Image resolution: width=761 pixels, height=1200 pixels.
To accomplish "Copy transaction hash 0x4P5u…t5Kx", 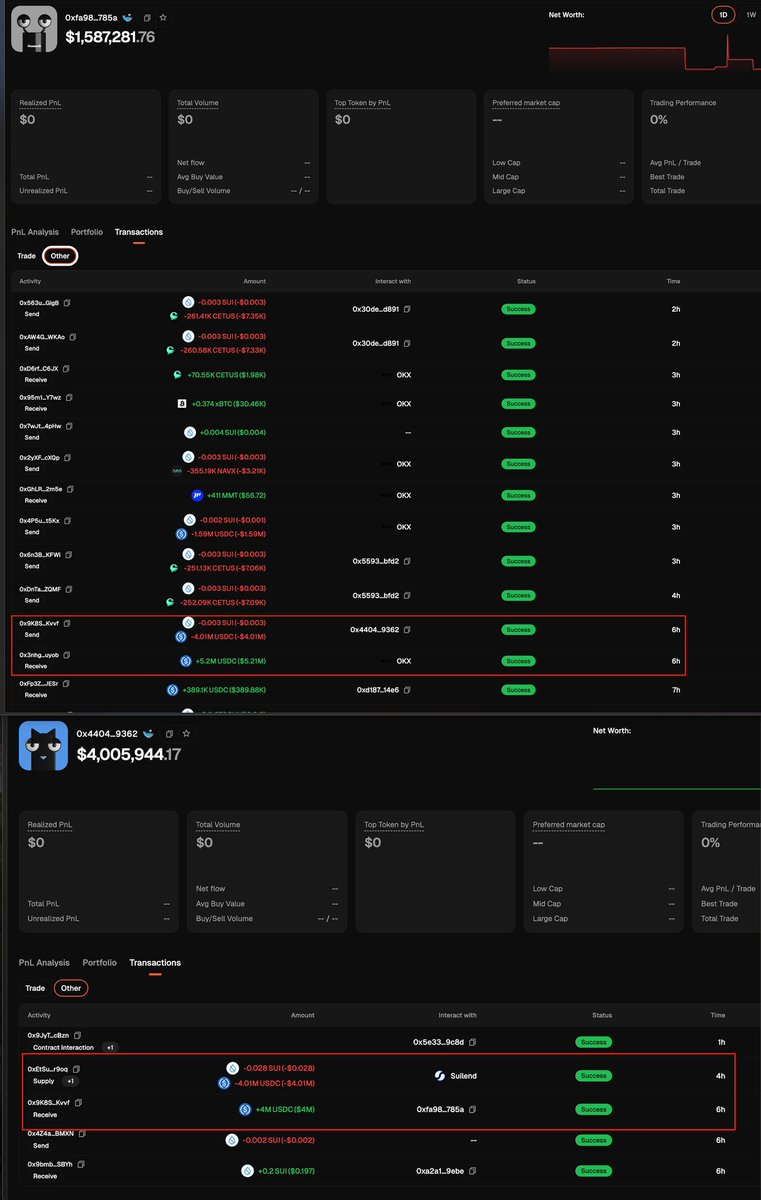I will [68, 520].
